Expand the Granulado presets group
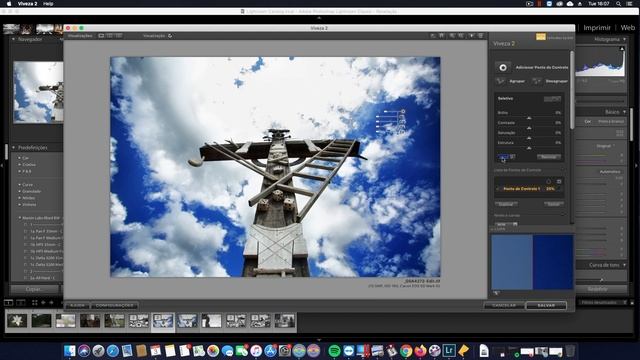640x360 pixels. pyautogui.click(x=20, y=191)
